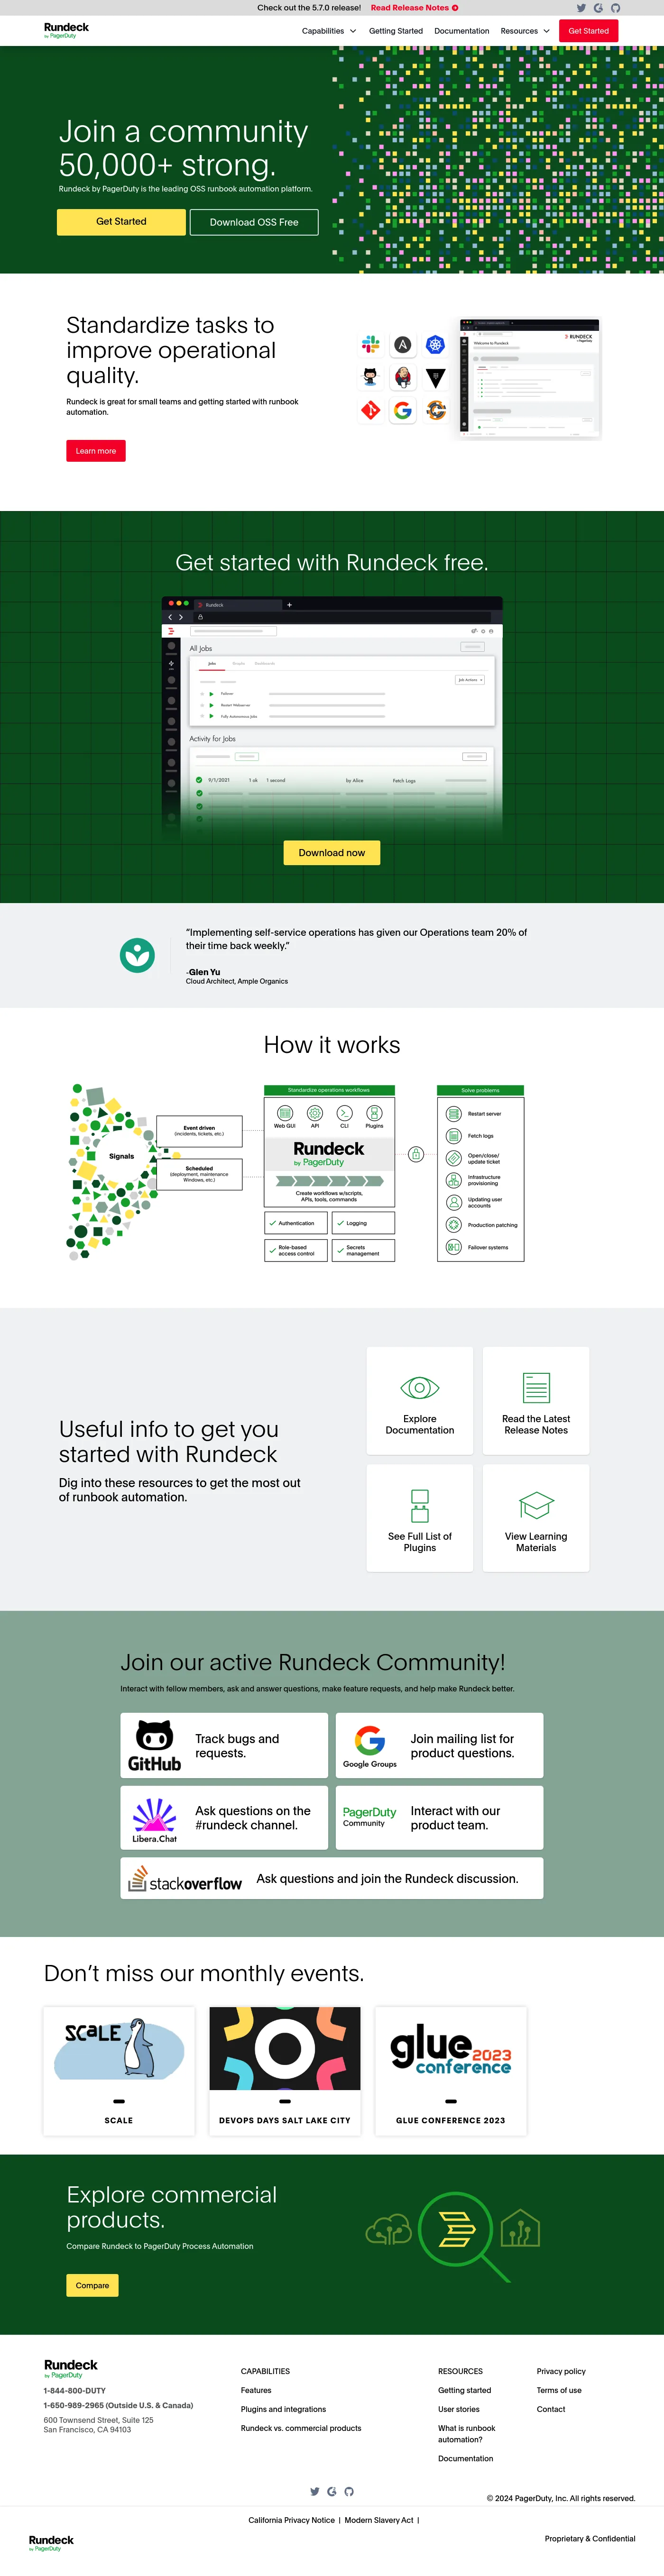Click the Download now button
664x2576 pixels.
[x=332, y=853]
